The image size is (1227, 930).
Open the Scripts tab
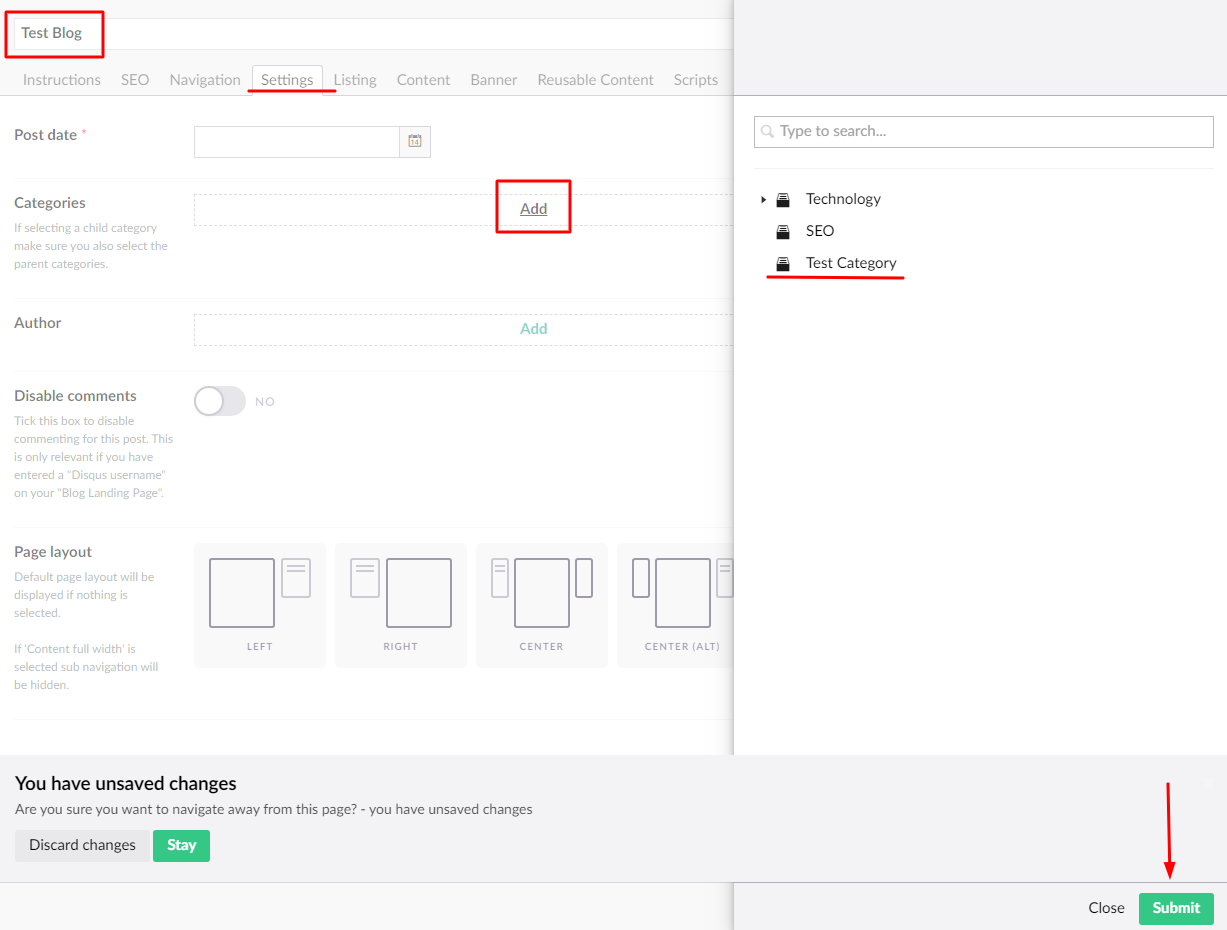click(x=696, y=80)
